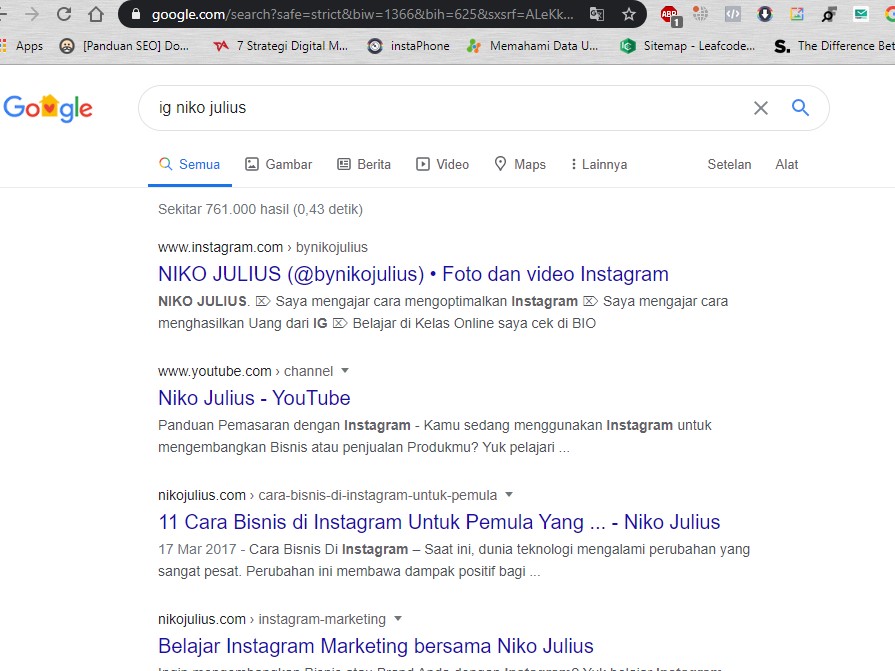Click the Google logo
This screenshot has width=895, height=671.
(x=48, y=108)
